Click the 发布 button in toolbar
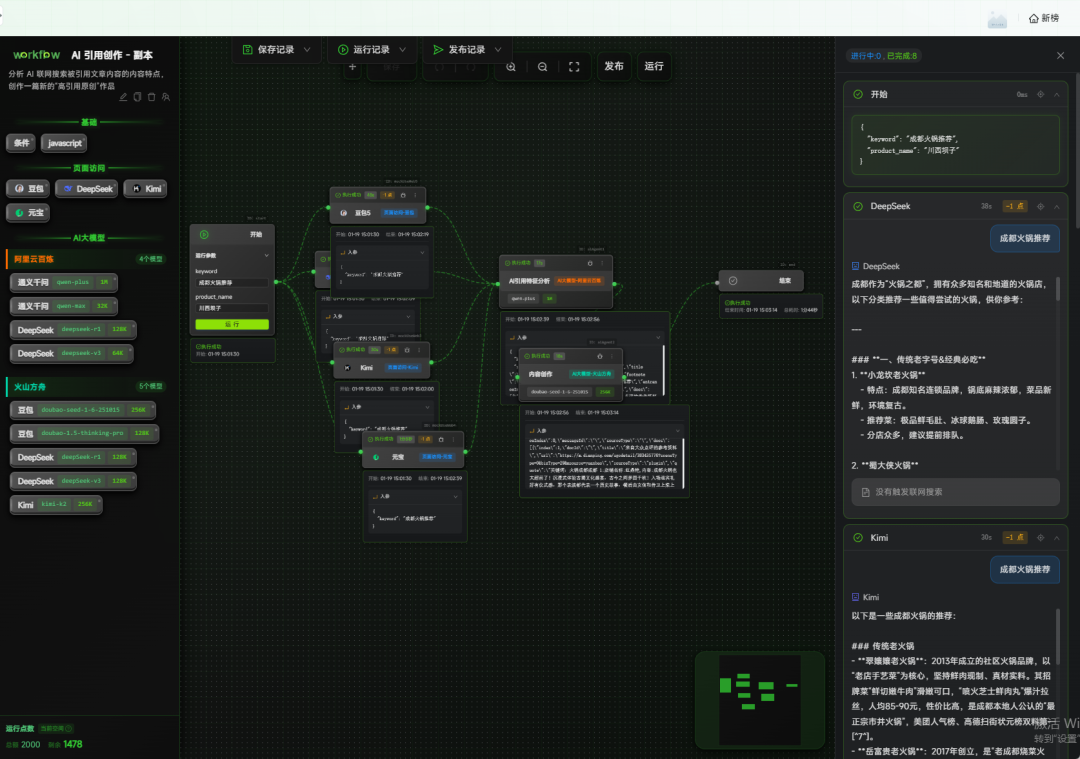Screen dimensions: 1080x759 613,67
